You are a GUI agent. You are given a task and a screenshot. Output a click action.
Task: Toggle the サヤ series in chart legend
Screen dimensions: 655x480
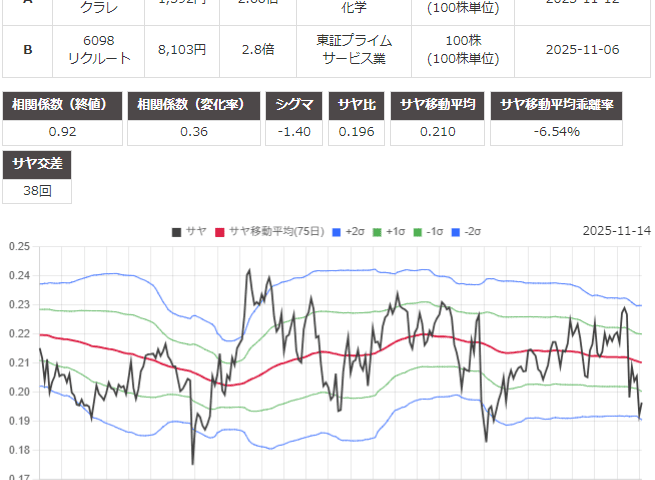[188, 231]
